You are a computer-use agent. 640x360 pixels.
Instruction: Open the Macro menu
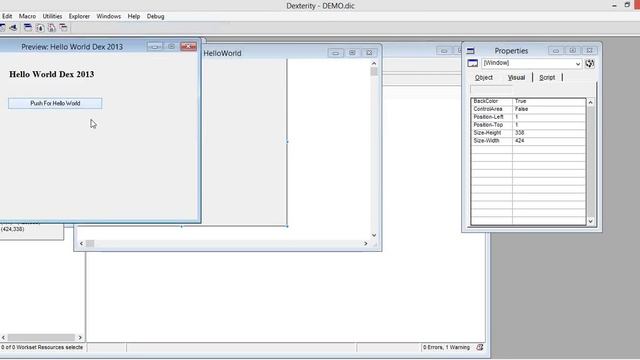27,16
